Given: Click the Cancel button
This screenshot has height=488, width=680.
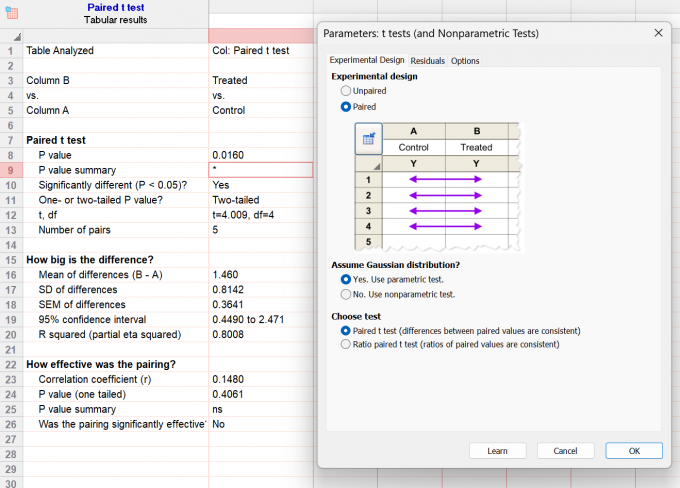Looking at the screenshot, I should pos(565,451).
